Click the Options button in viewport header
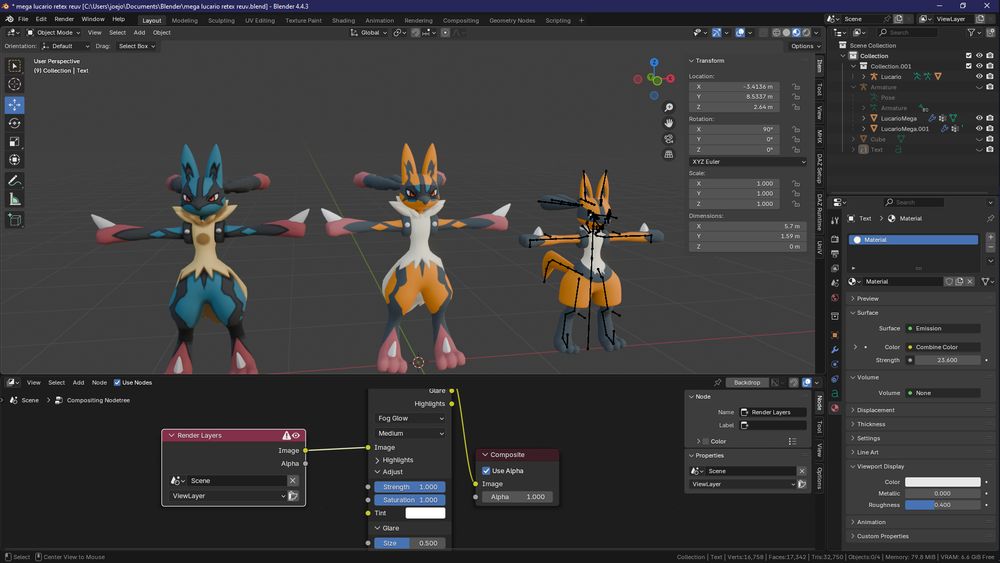Viewport: 1000px width, 563px height. pyautogui.click(x=802, y=46)
